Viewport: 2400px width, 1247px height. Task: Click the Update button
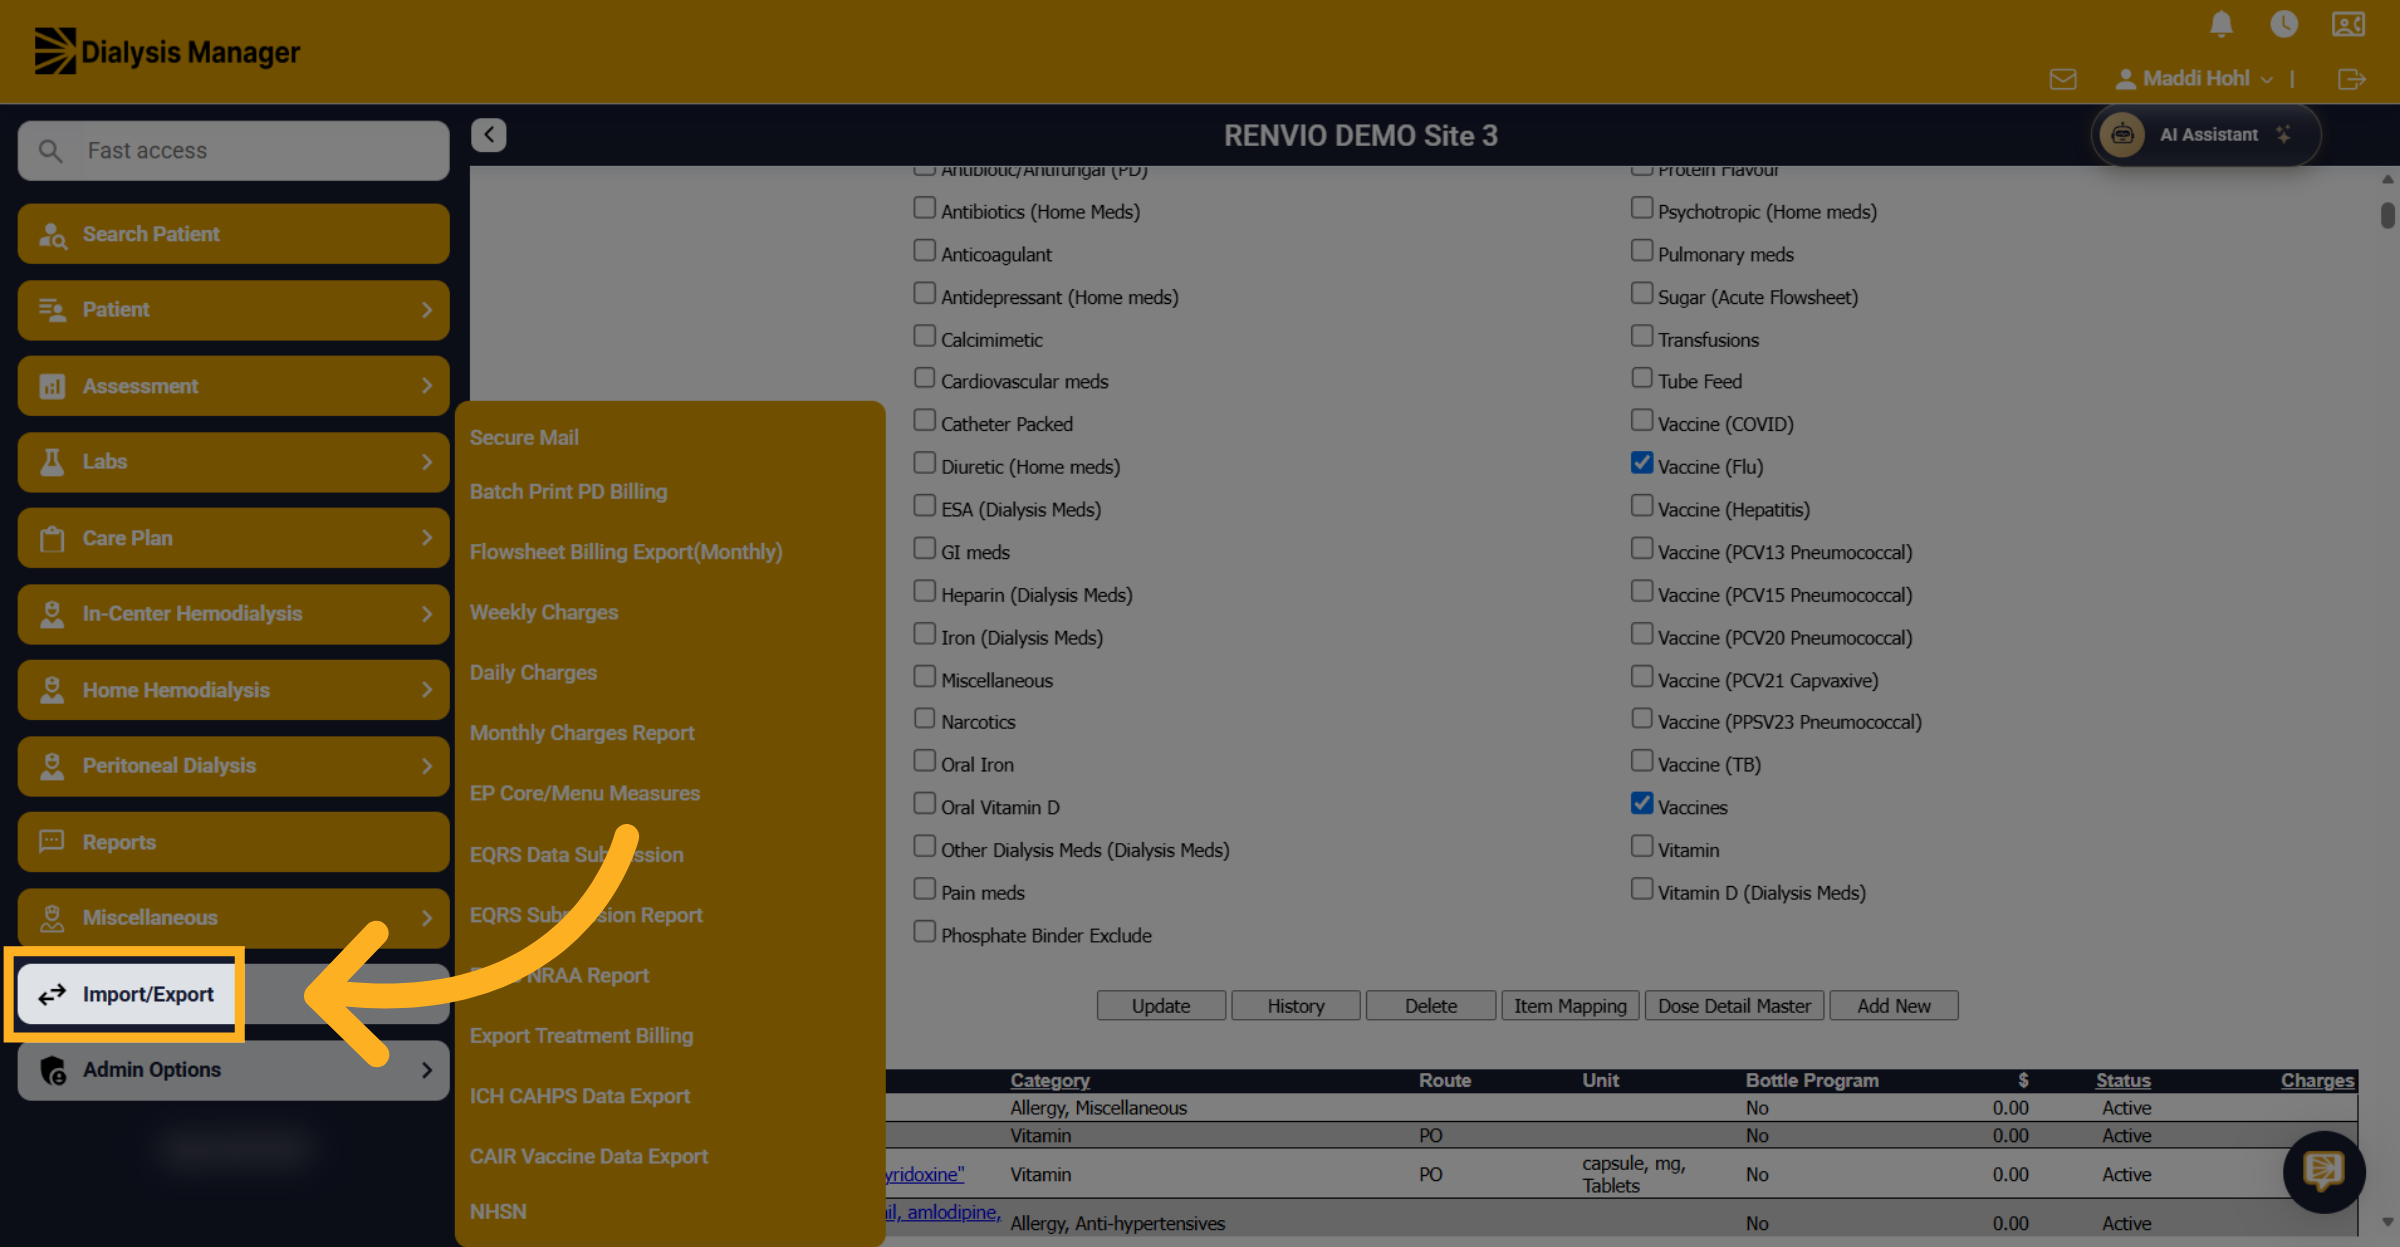1161,1006
